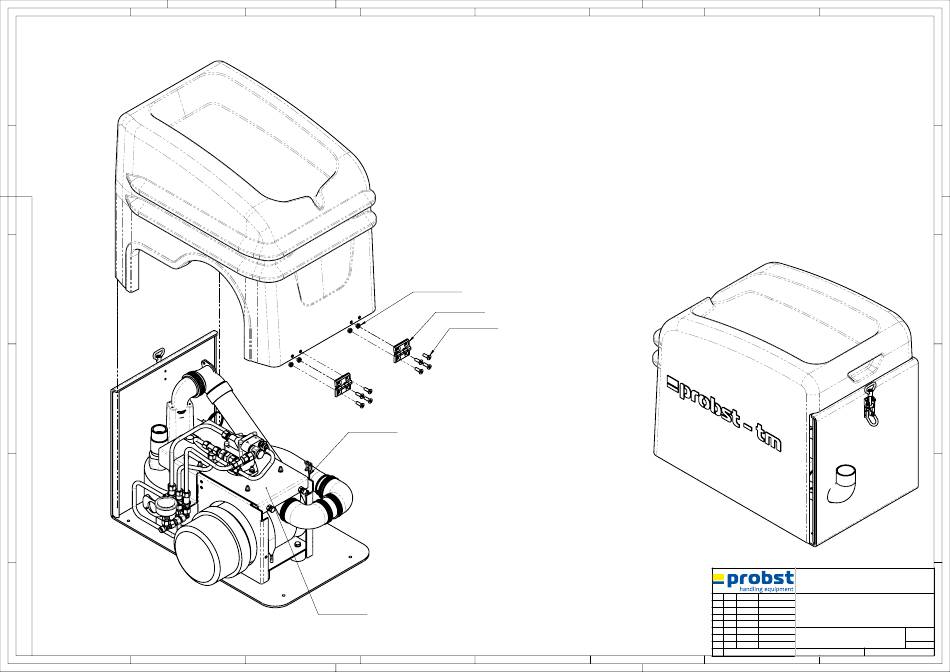The image size is (950, 672).
Task: Select the "handling equipment" tagline text
Action: click(766, 589)
